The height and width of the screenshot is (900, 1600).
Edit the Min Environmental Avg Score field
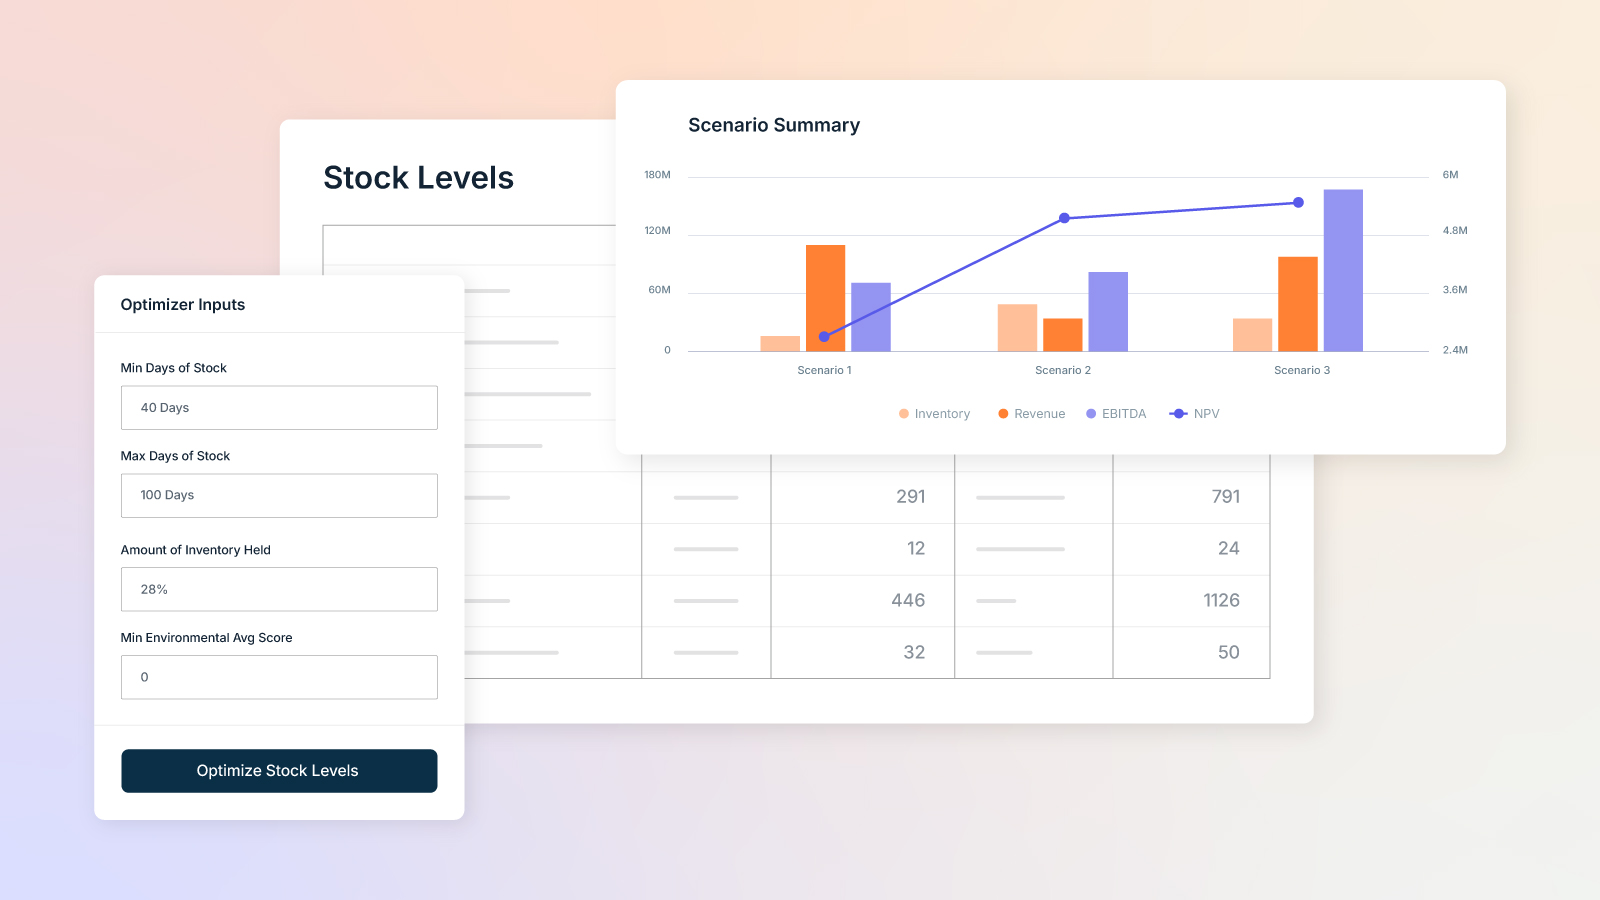pos(279,677)
